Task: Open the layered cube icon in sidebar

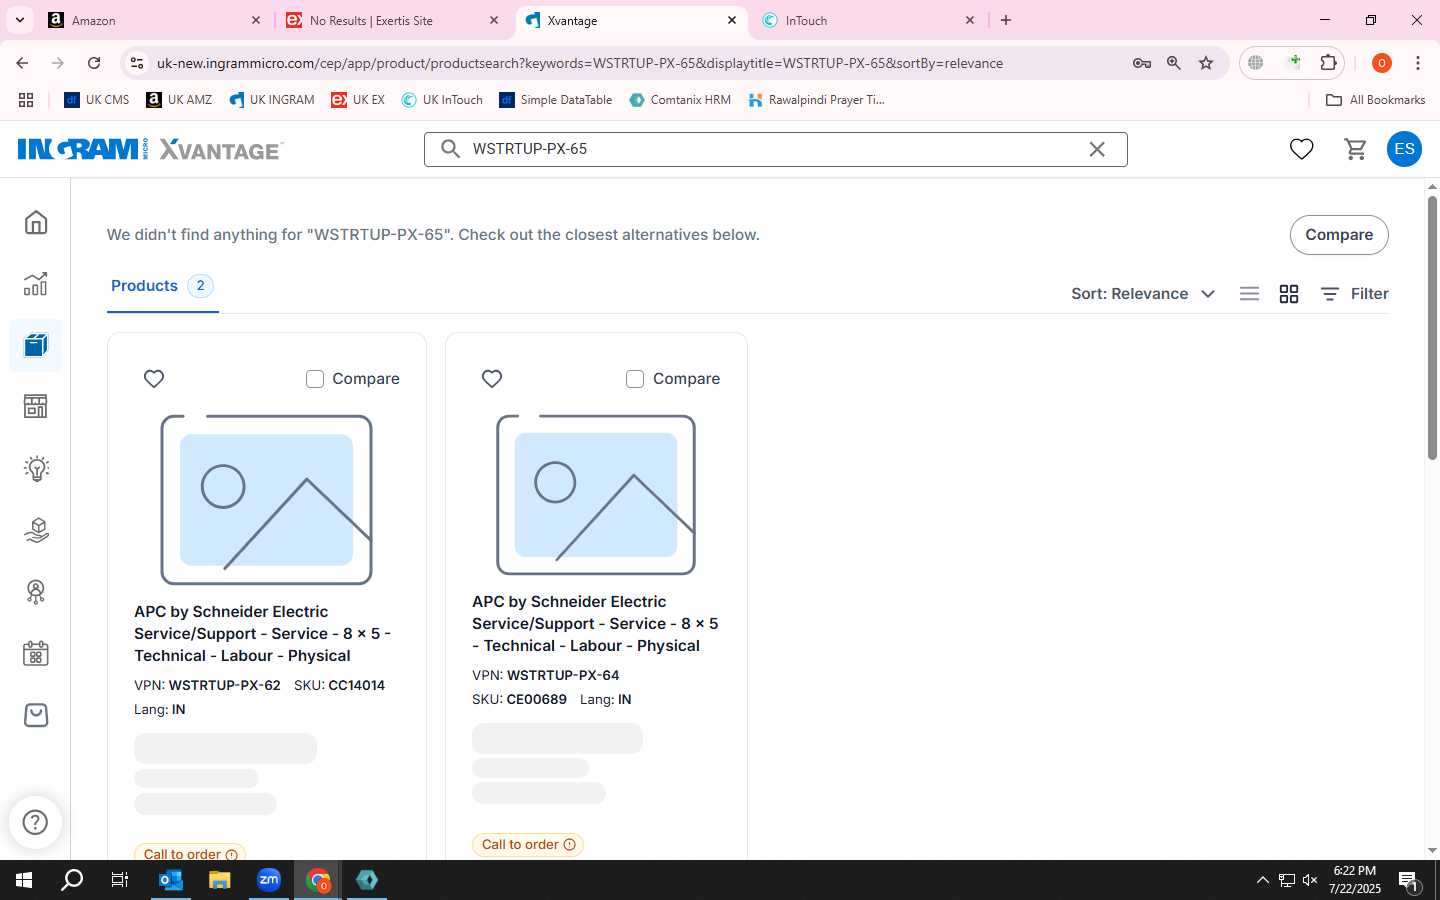Action: tap(36, 530)
